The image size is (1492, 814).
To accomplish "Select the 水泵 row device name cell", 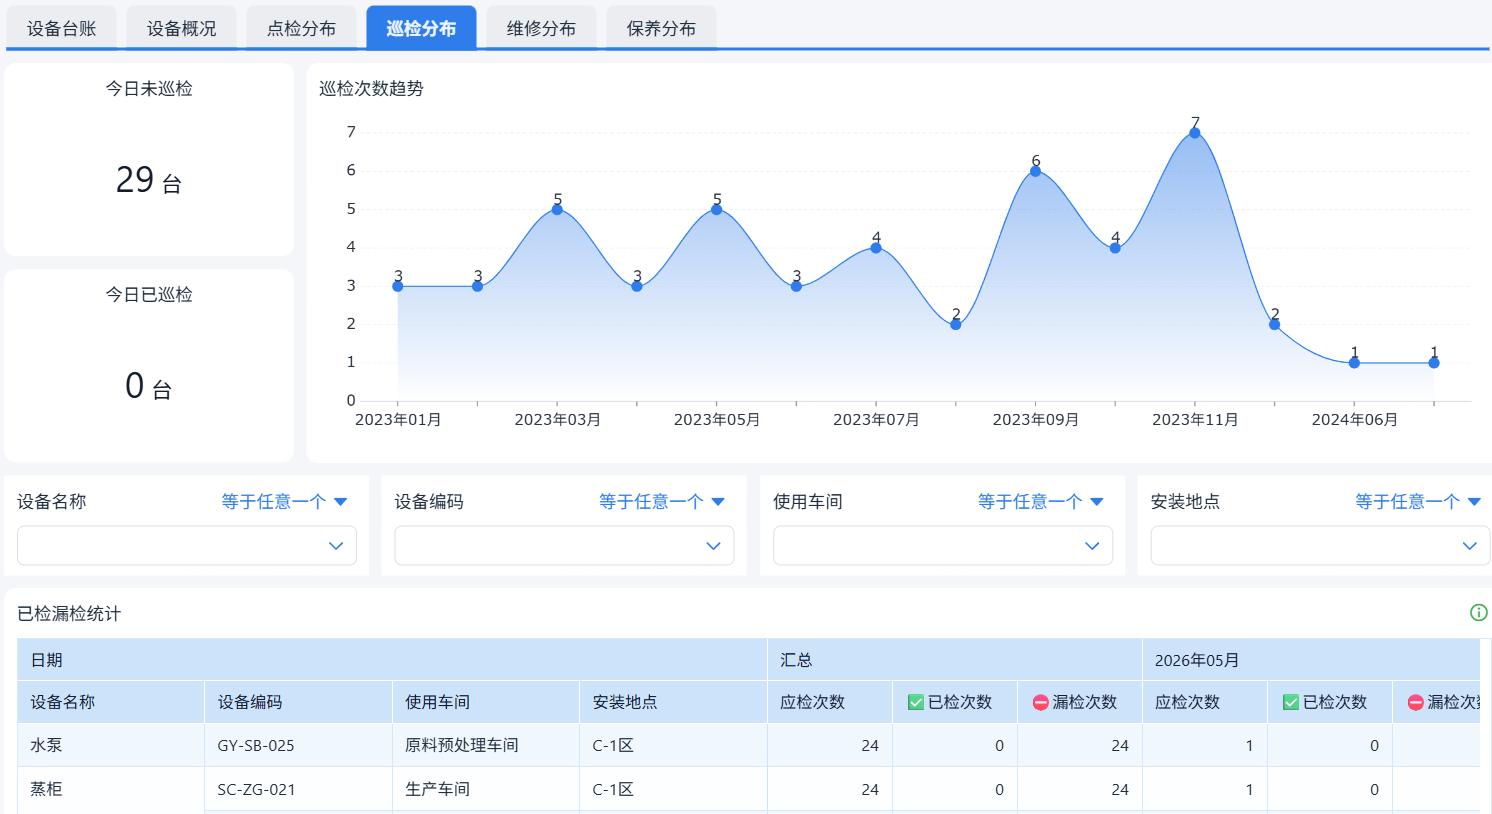I will pos(111,745).
